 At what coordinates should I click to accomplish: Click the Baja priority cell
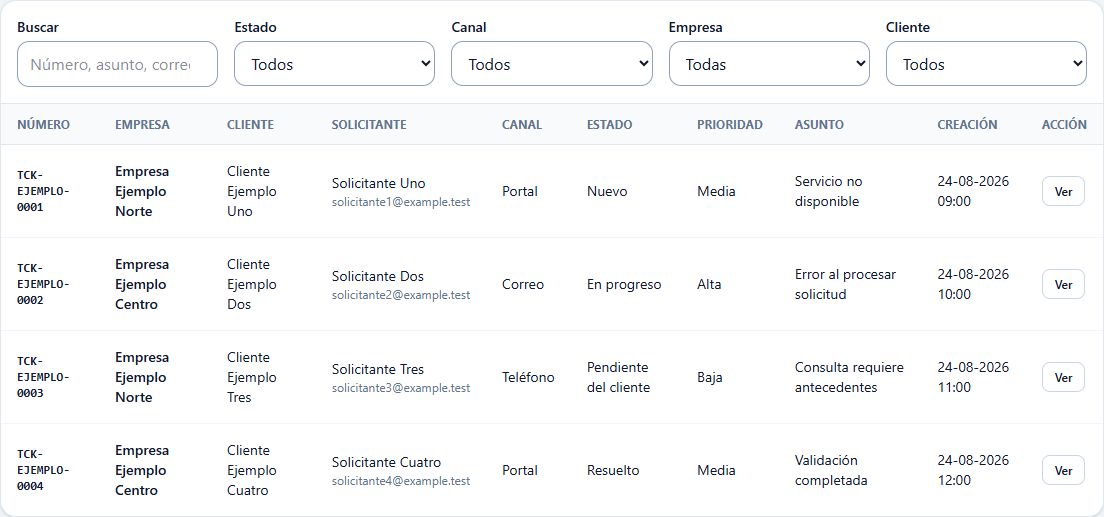pos(710,378)
